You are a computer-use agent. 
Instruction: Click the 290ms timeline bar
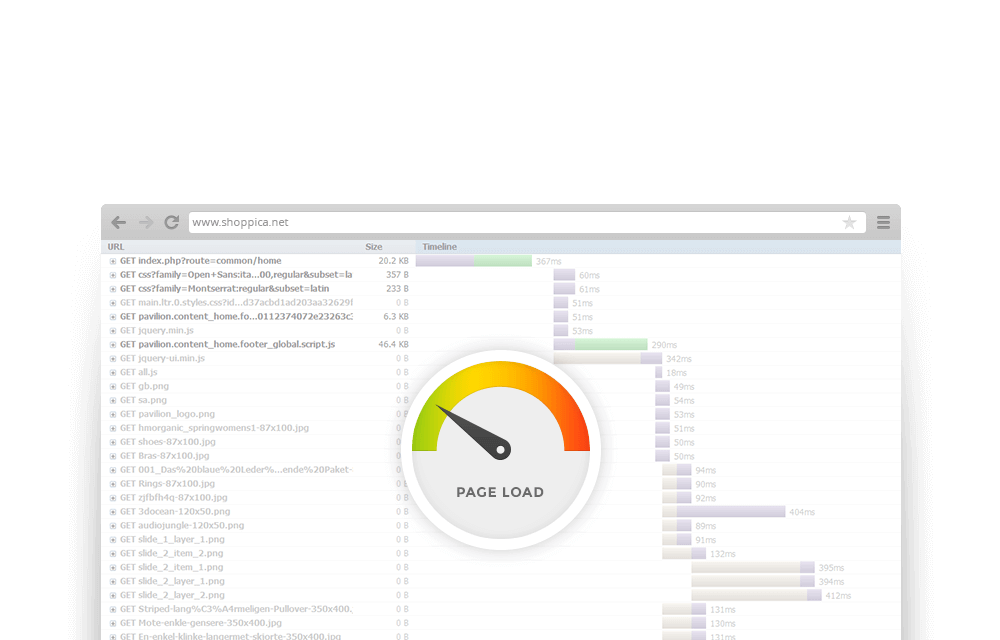coord(600,344)
